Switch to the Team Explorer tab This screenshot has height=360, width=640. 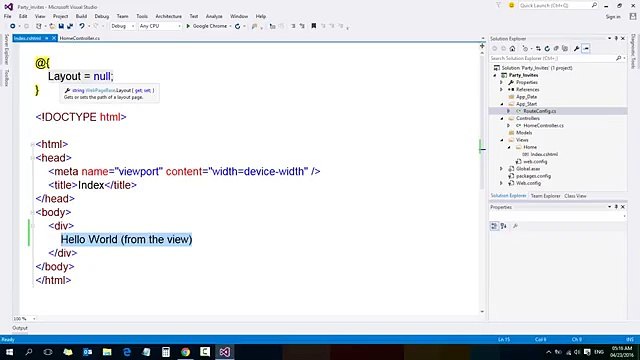[x=545, y=196]
